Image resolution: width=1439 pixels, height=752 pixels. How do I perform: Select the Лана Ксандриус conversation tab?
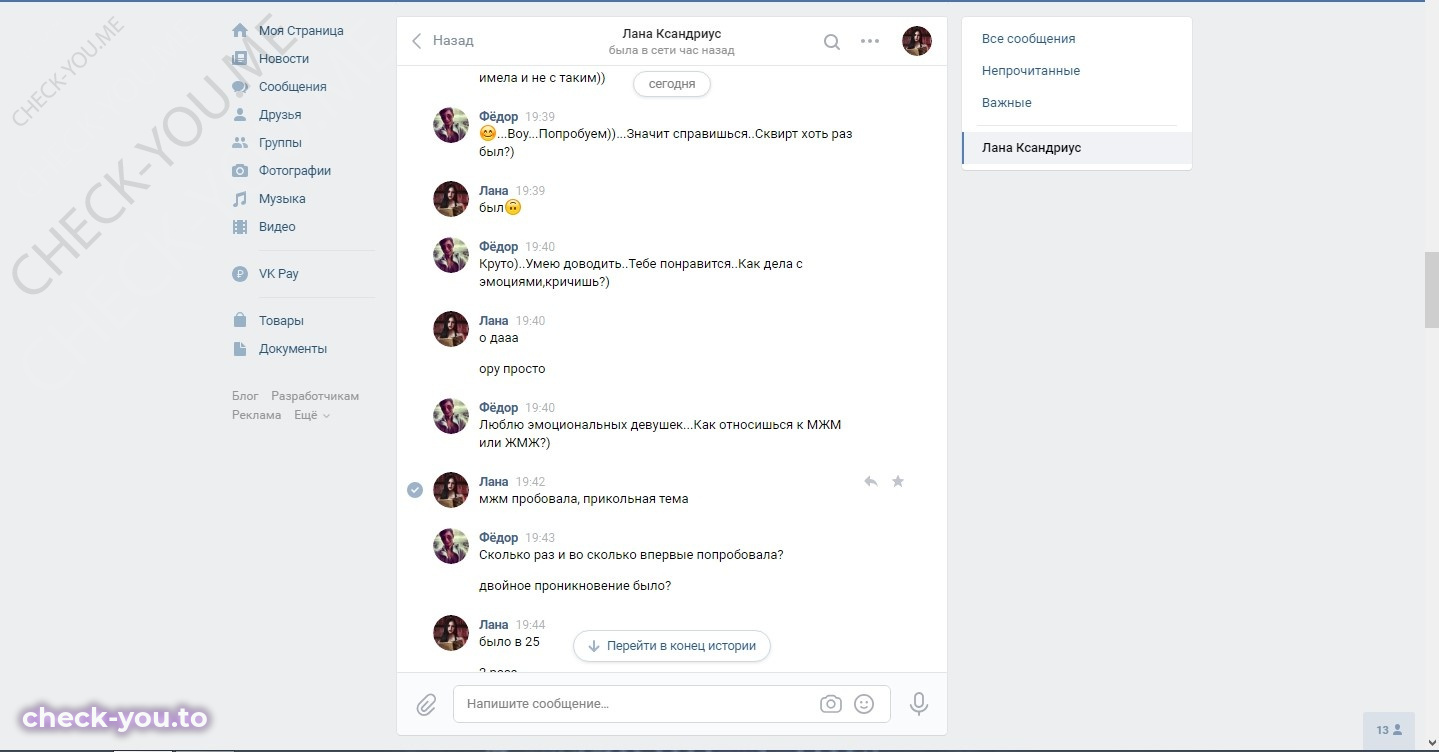tap(1077, 148)
